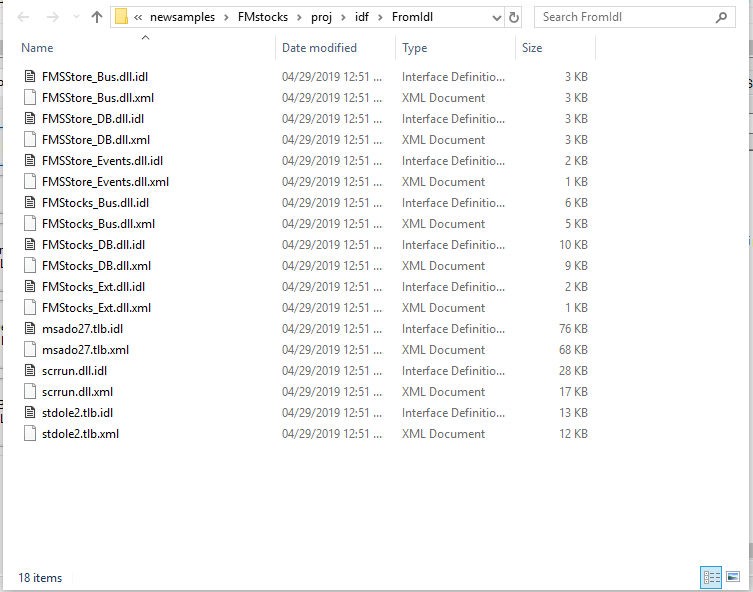Open the recent locations dropdown arrow
The height and width of the screenshot is (592, 753).
[74, 17]
